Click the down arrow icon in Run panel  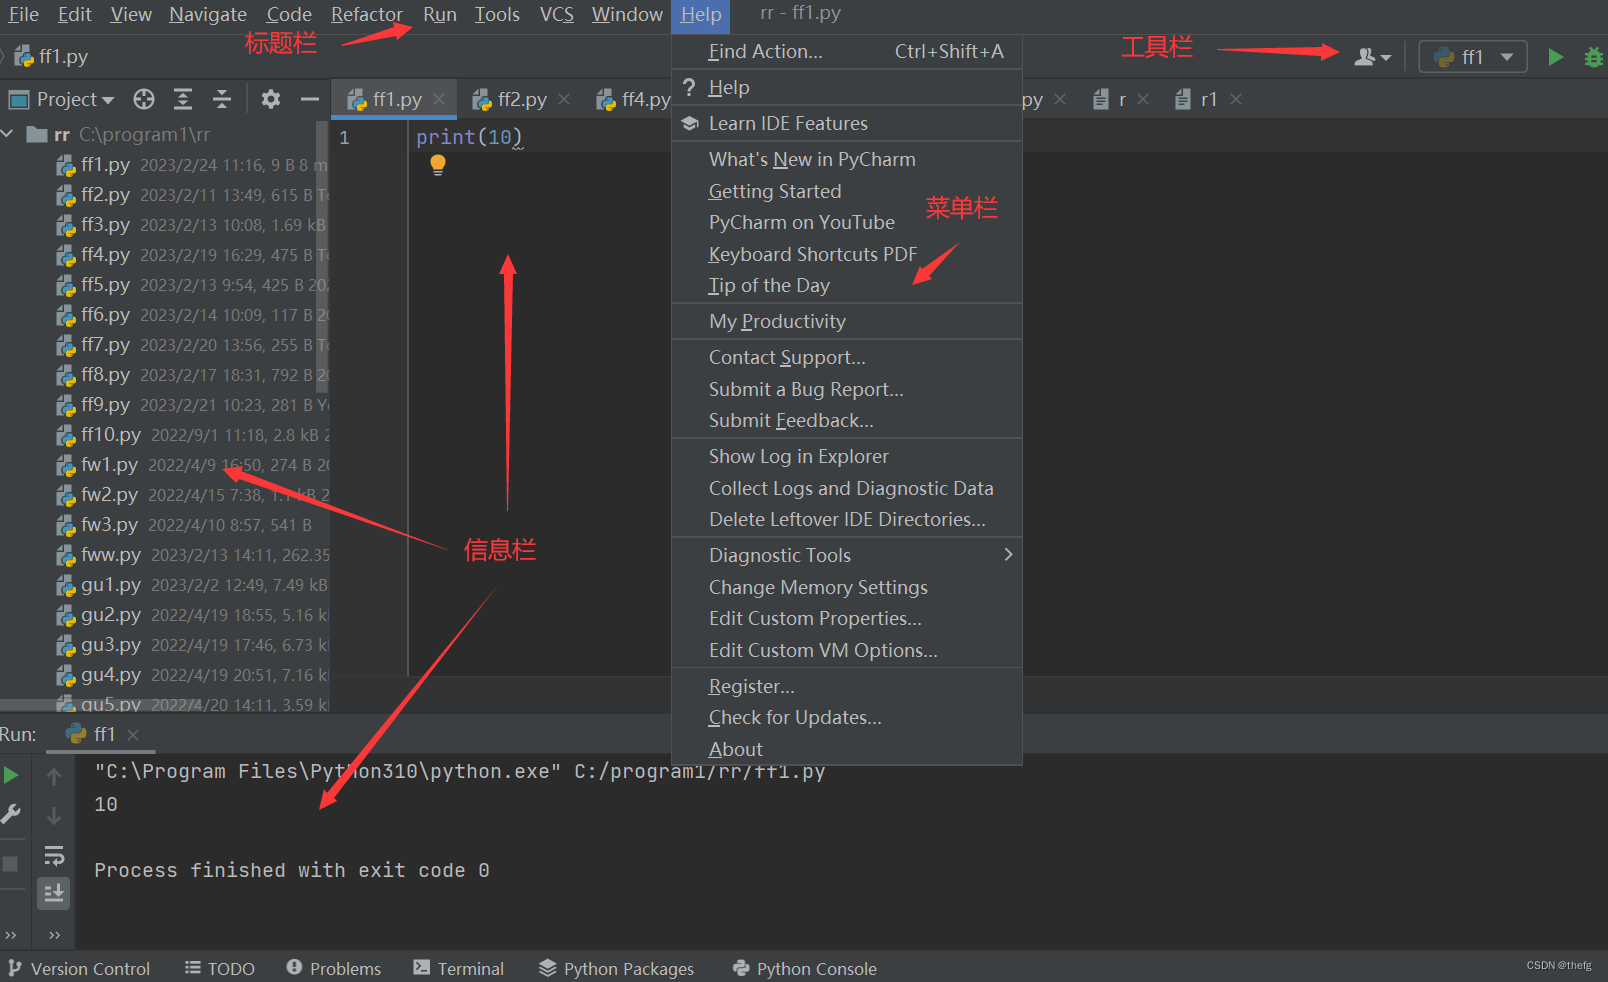pyautogui.click(x=54, y=816)
